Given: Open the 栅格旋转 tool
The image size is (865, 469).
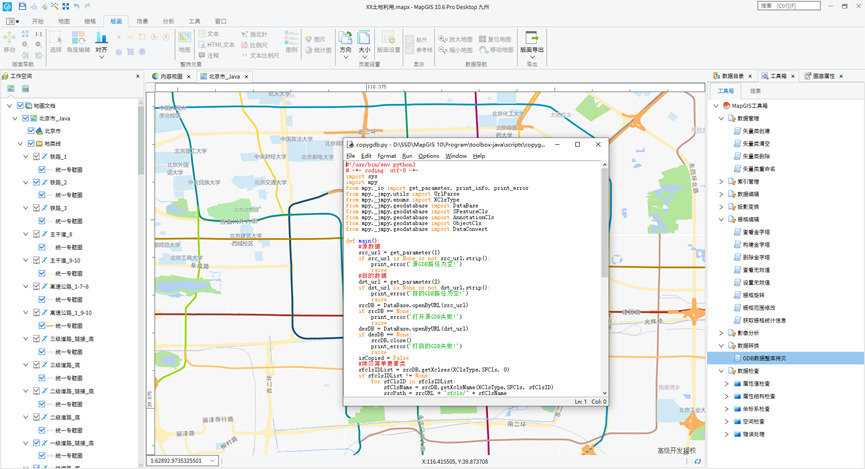Looking at the screenshot, I should pyautogui.click(x=749, y=295).
